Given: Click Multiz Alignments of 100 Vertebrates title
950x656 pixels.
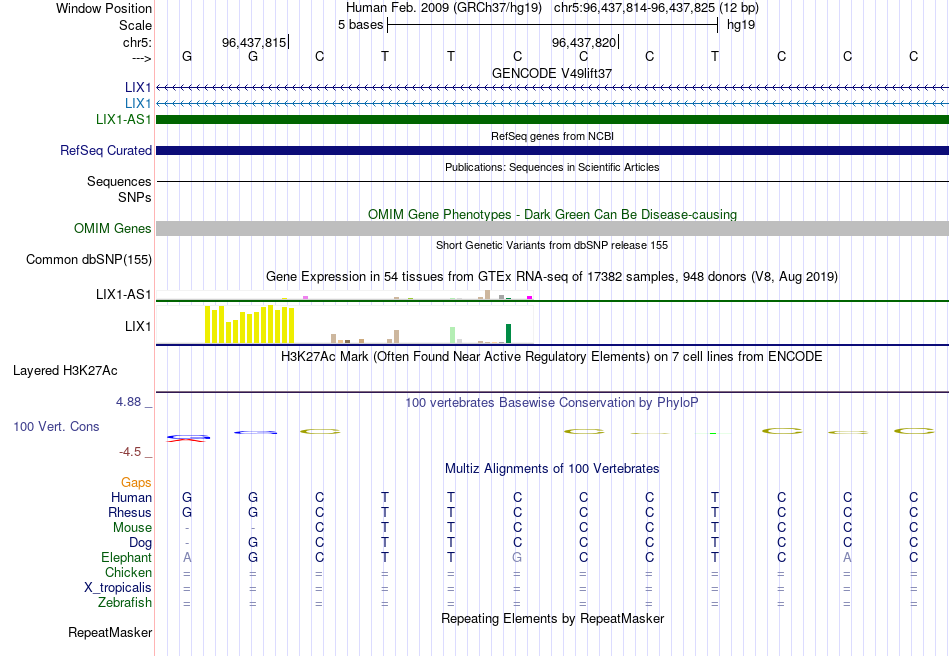Looking at the screenshot, I should [x=552, y=468].
